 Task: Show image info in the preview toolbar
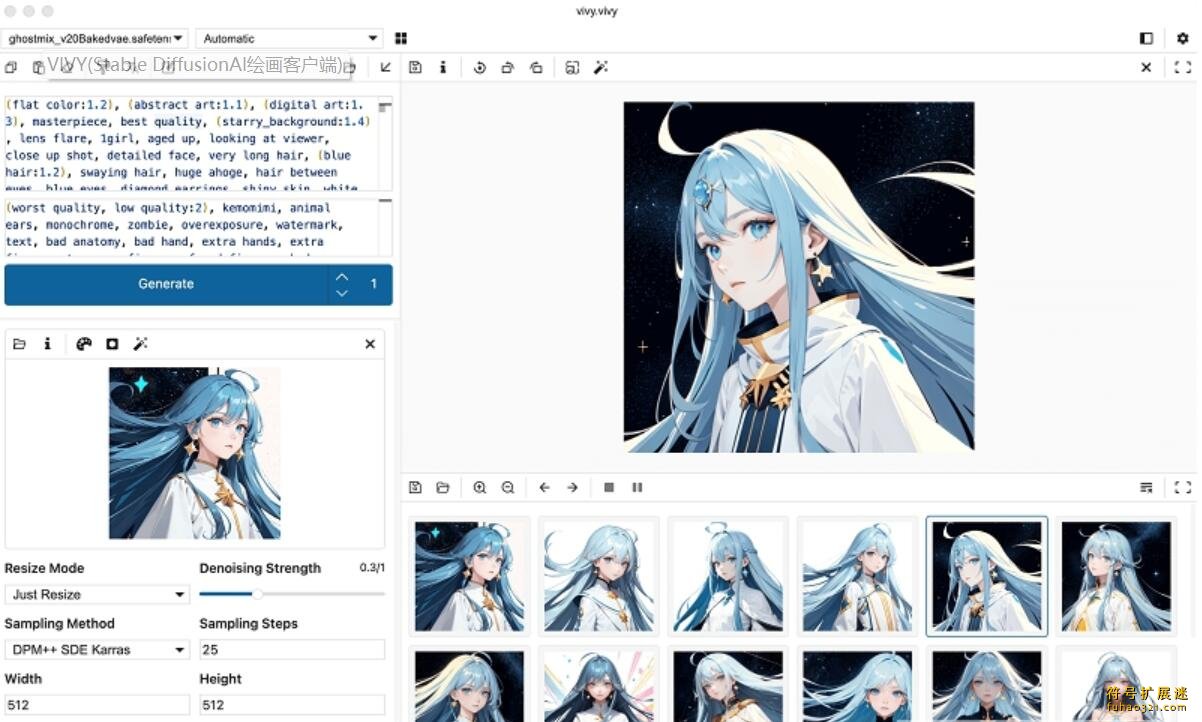(x=443, y=67)
